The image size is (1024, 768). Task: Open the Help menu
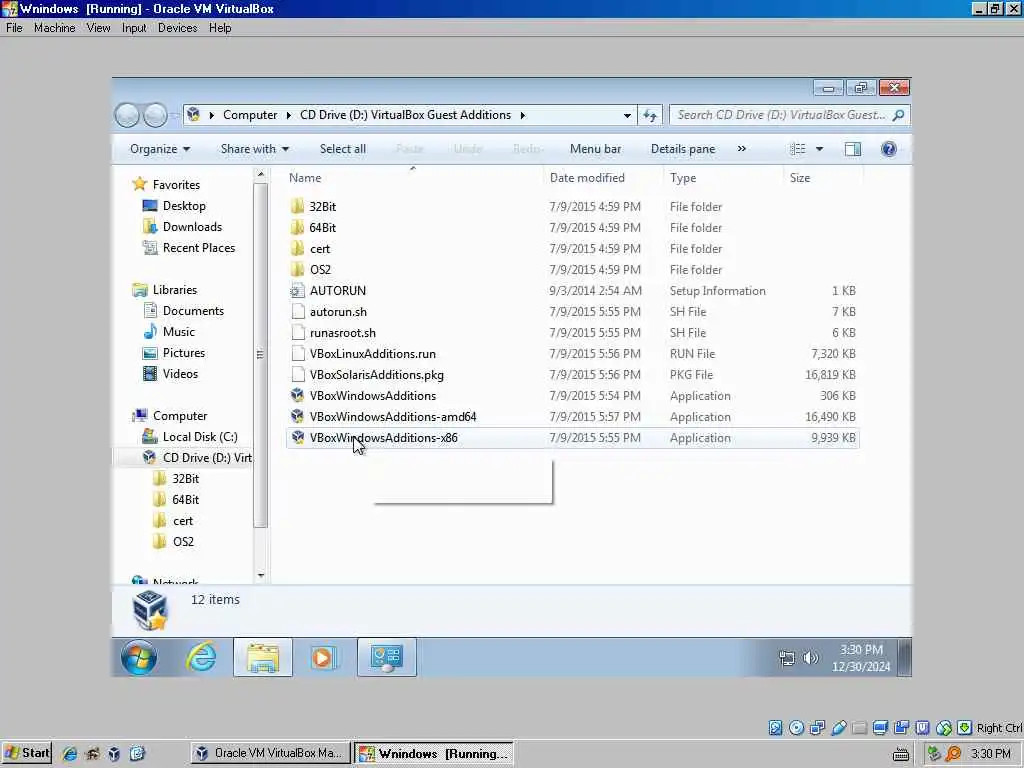point(220,28)
